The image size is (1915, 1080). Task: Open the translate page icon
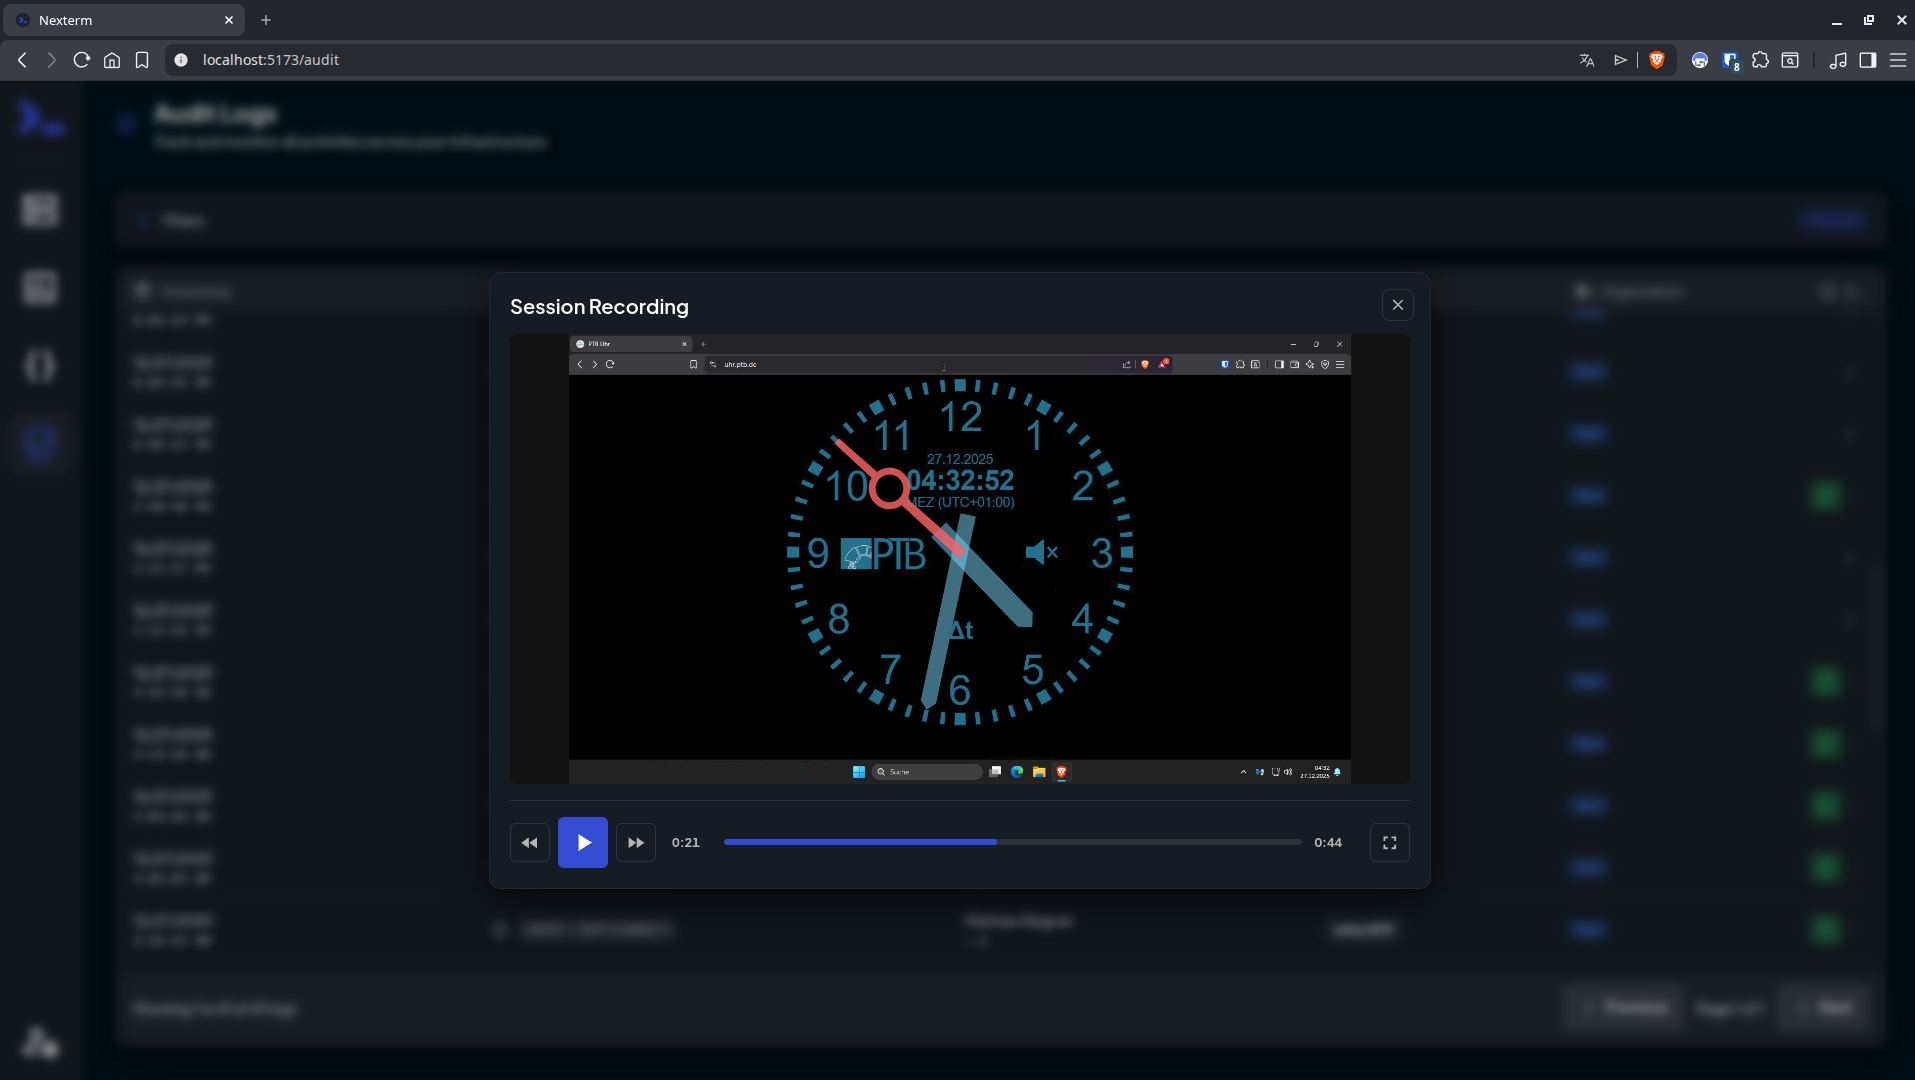point(1586,60)
